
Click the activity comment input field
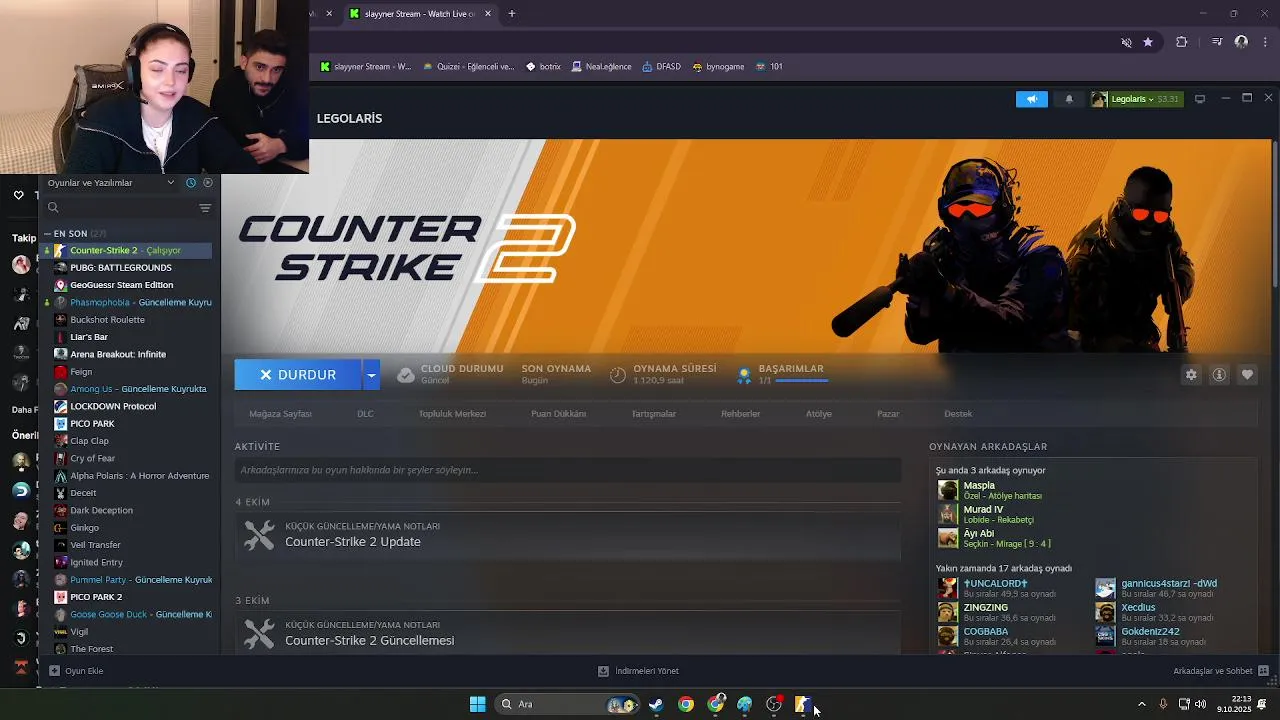pos(568,470)
